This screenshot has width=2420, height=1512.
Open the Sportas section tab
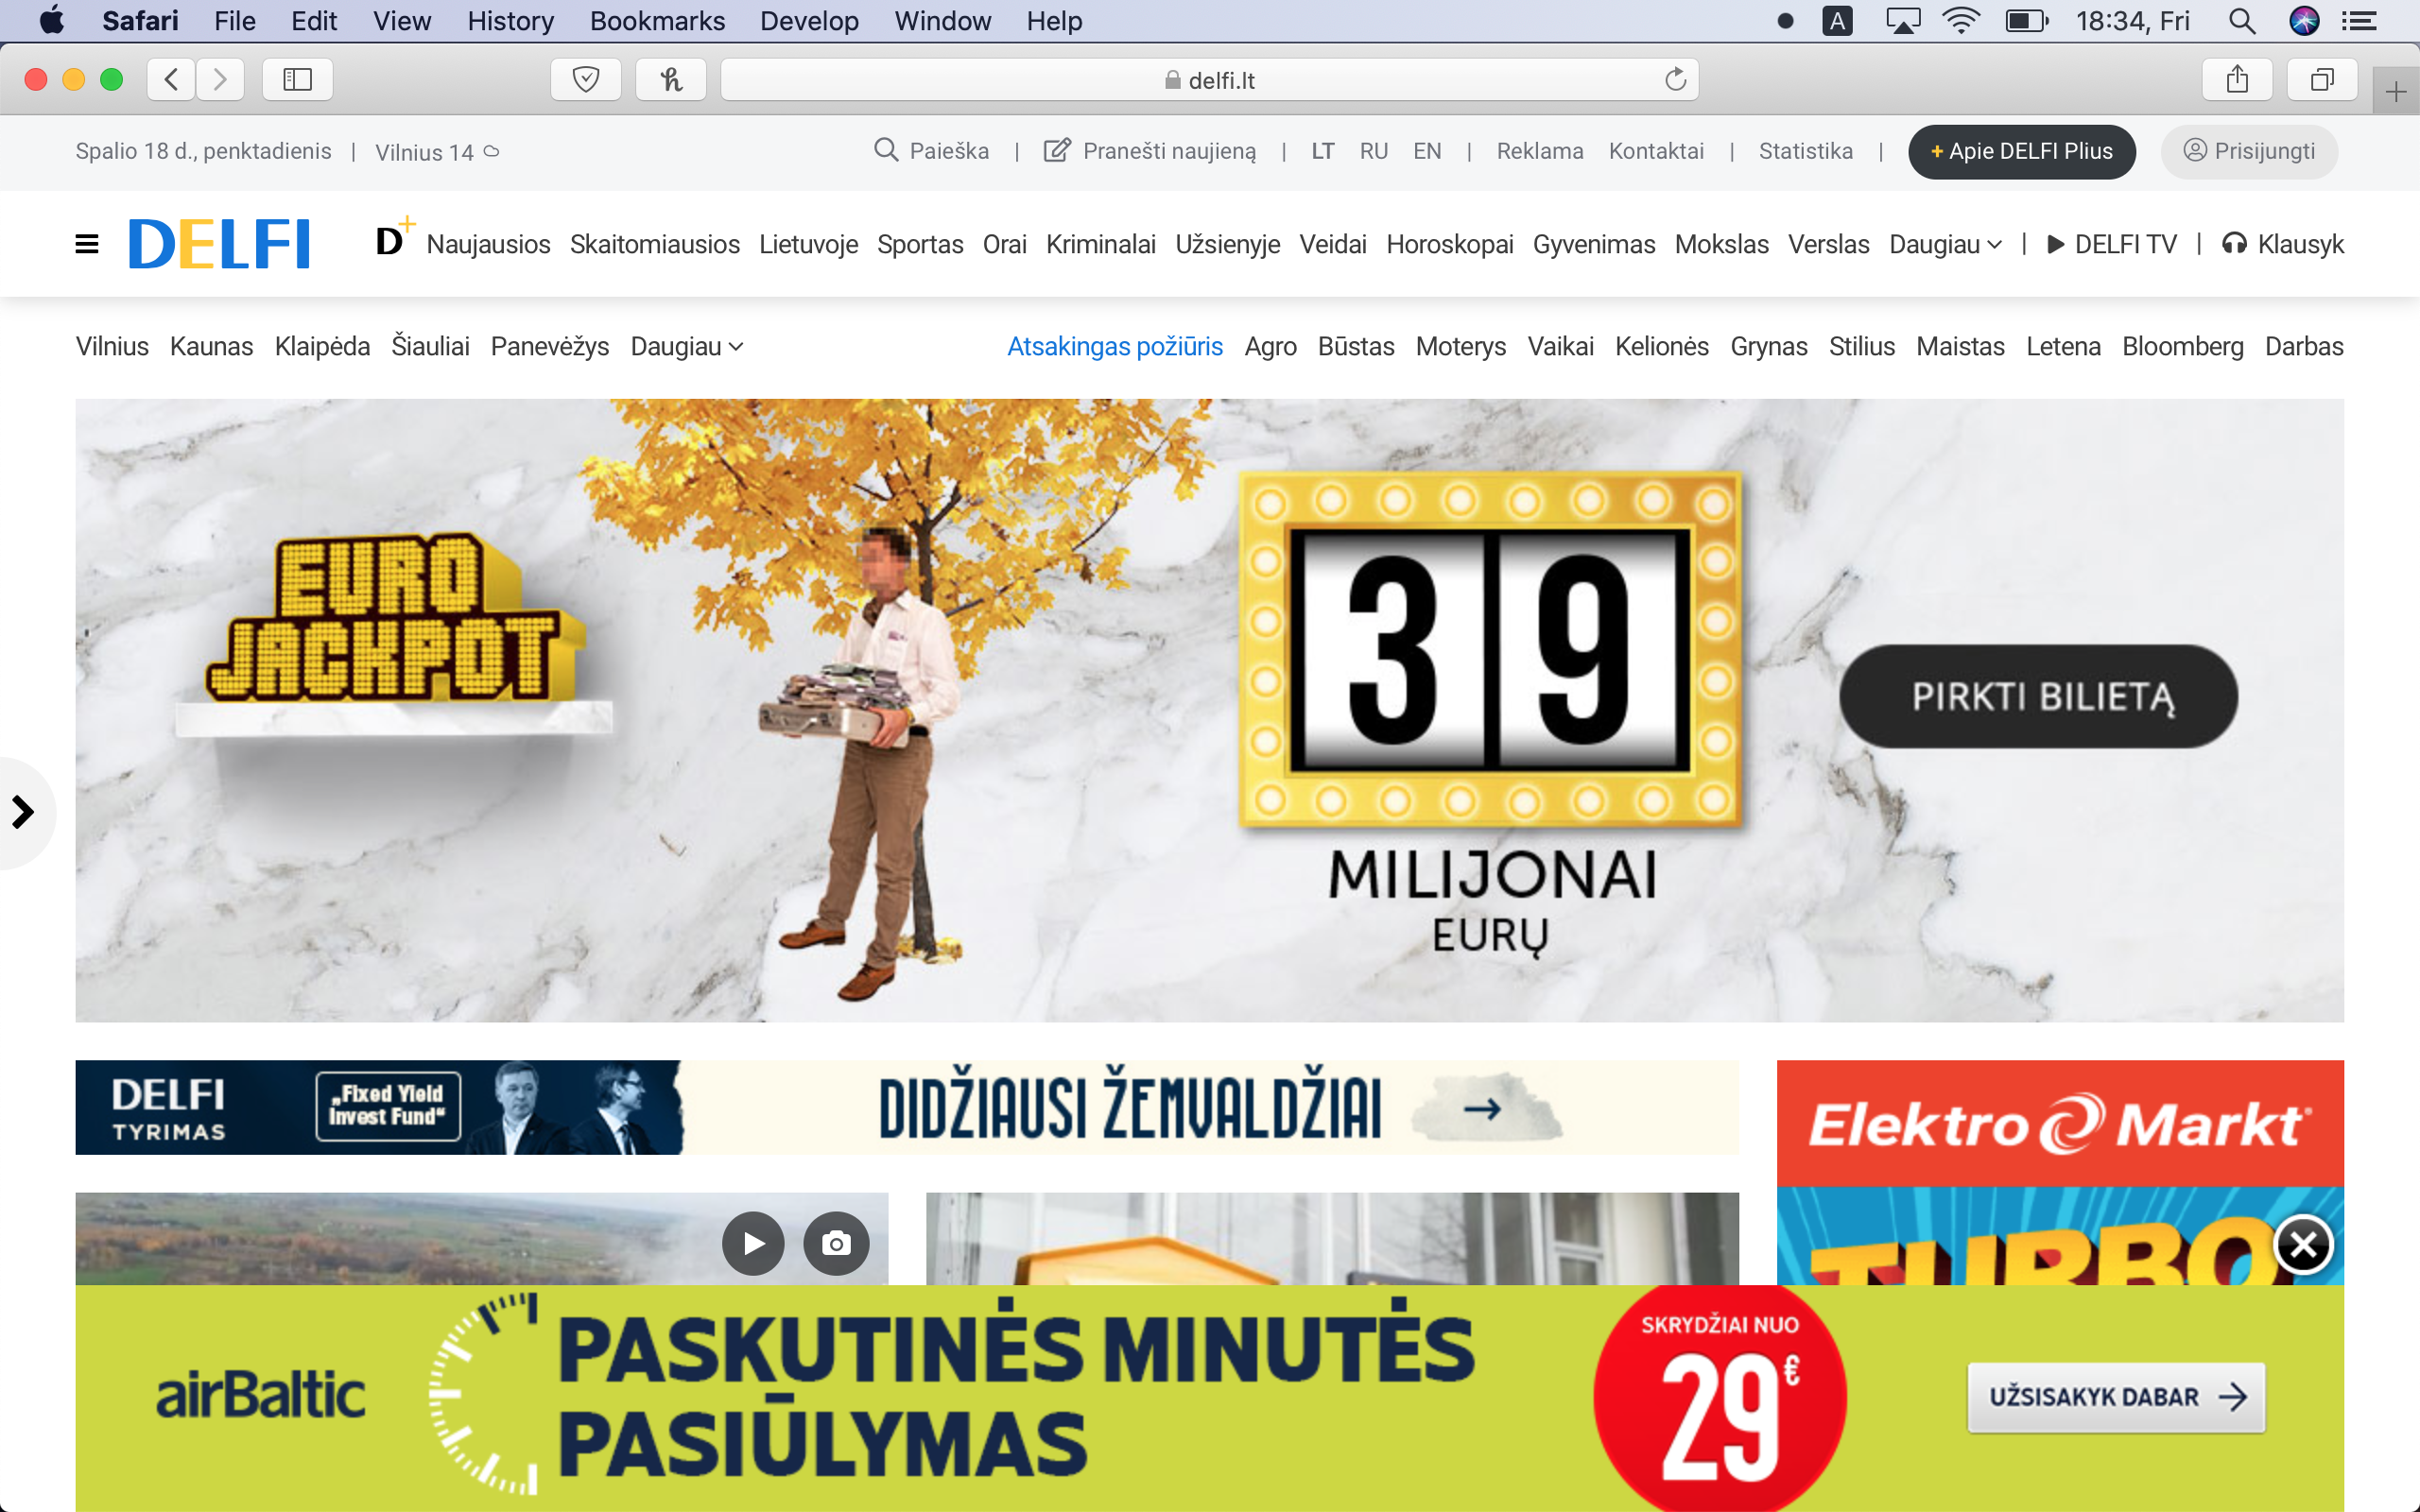point(919,244)
